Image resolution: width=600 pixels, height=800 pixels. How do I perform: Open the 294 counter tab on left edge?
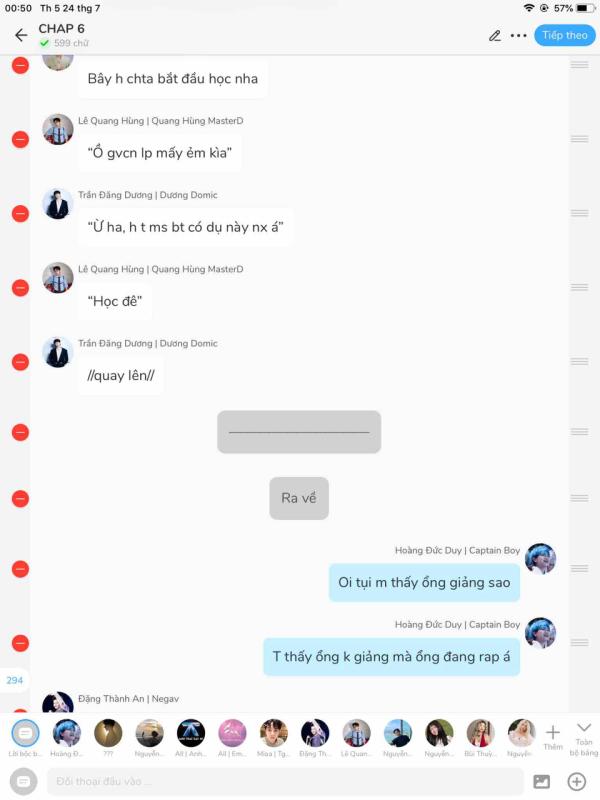point(14,680)
